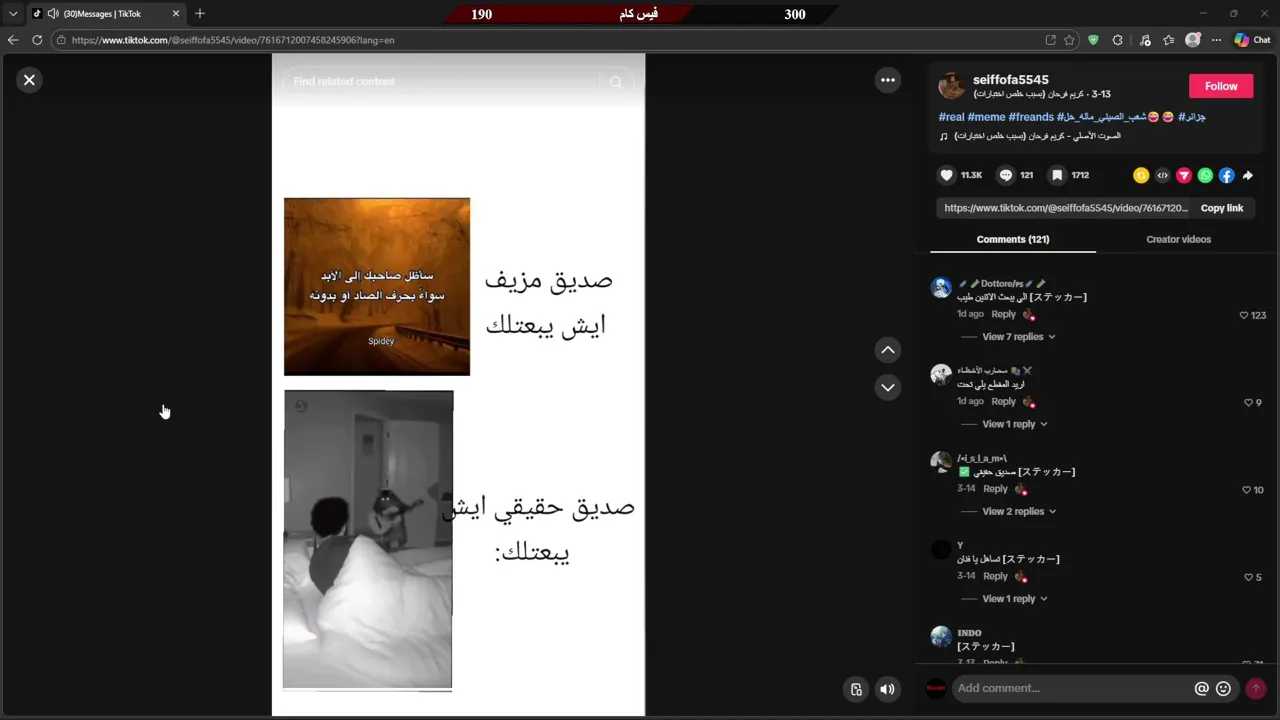
Task: Close the TikTok video viewer with X
Action: [x=29, y=80]
